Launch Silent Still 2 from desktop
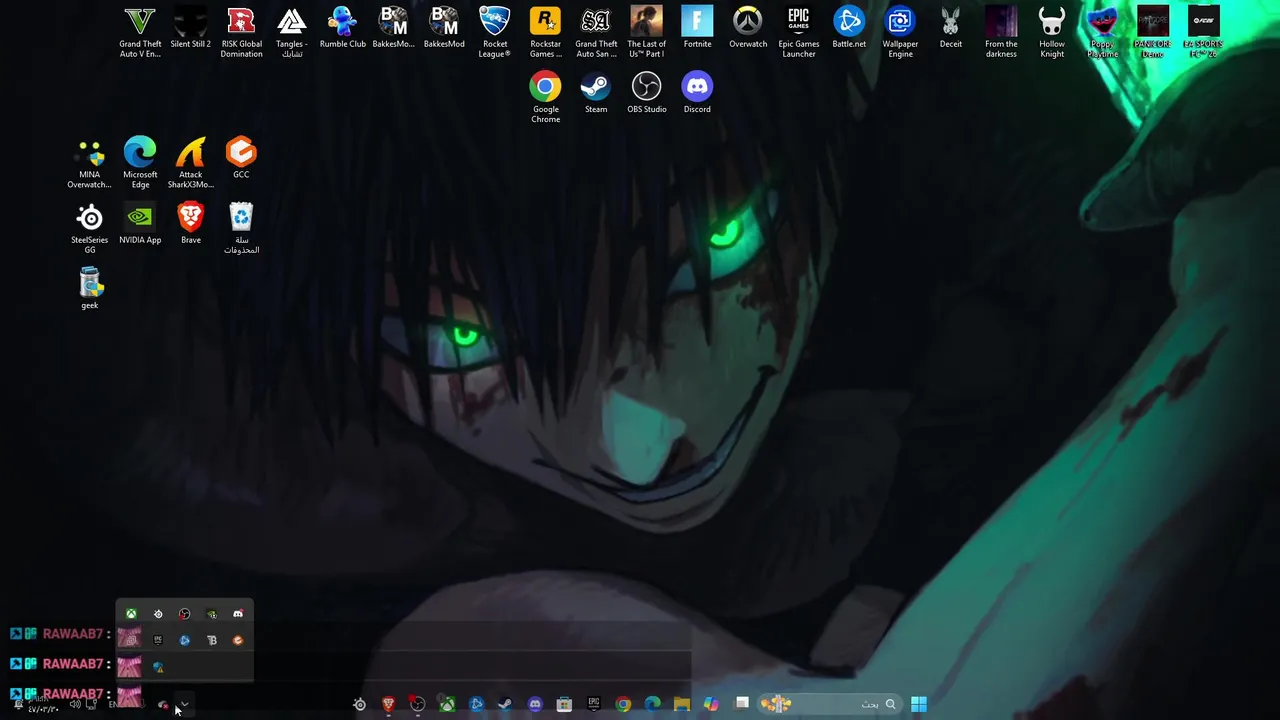Image resolution: width=1280 pixels, height=720 pixels. (x=190, y=29)
